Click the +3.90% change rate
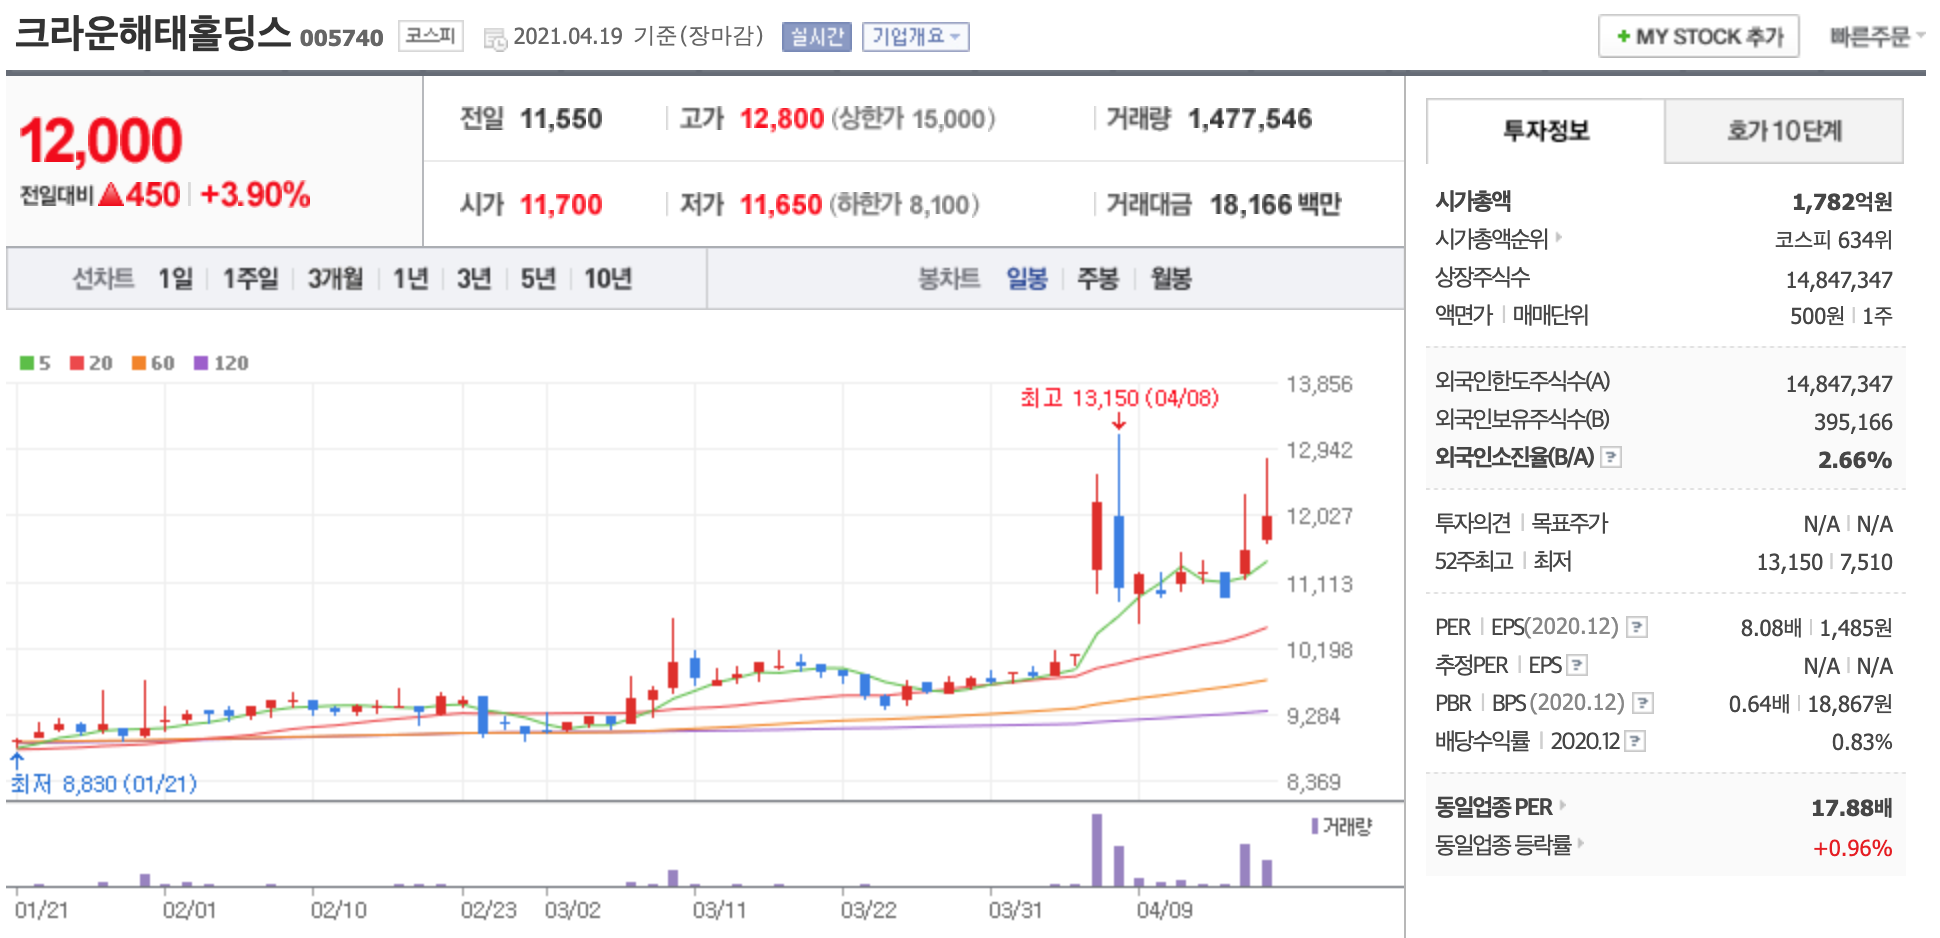The width and height of the screenshot is (1940, 938). (x=255, y=194)
